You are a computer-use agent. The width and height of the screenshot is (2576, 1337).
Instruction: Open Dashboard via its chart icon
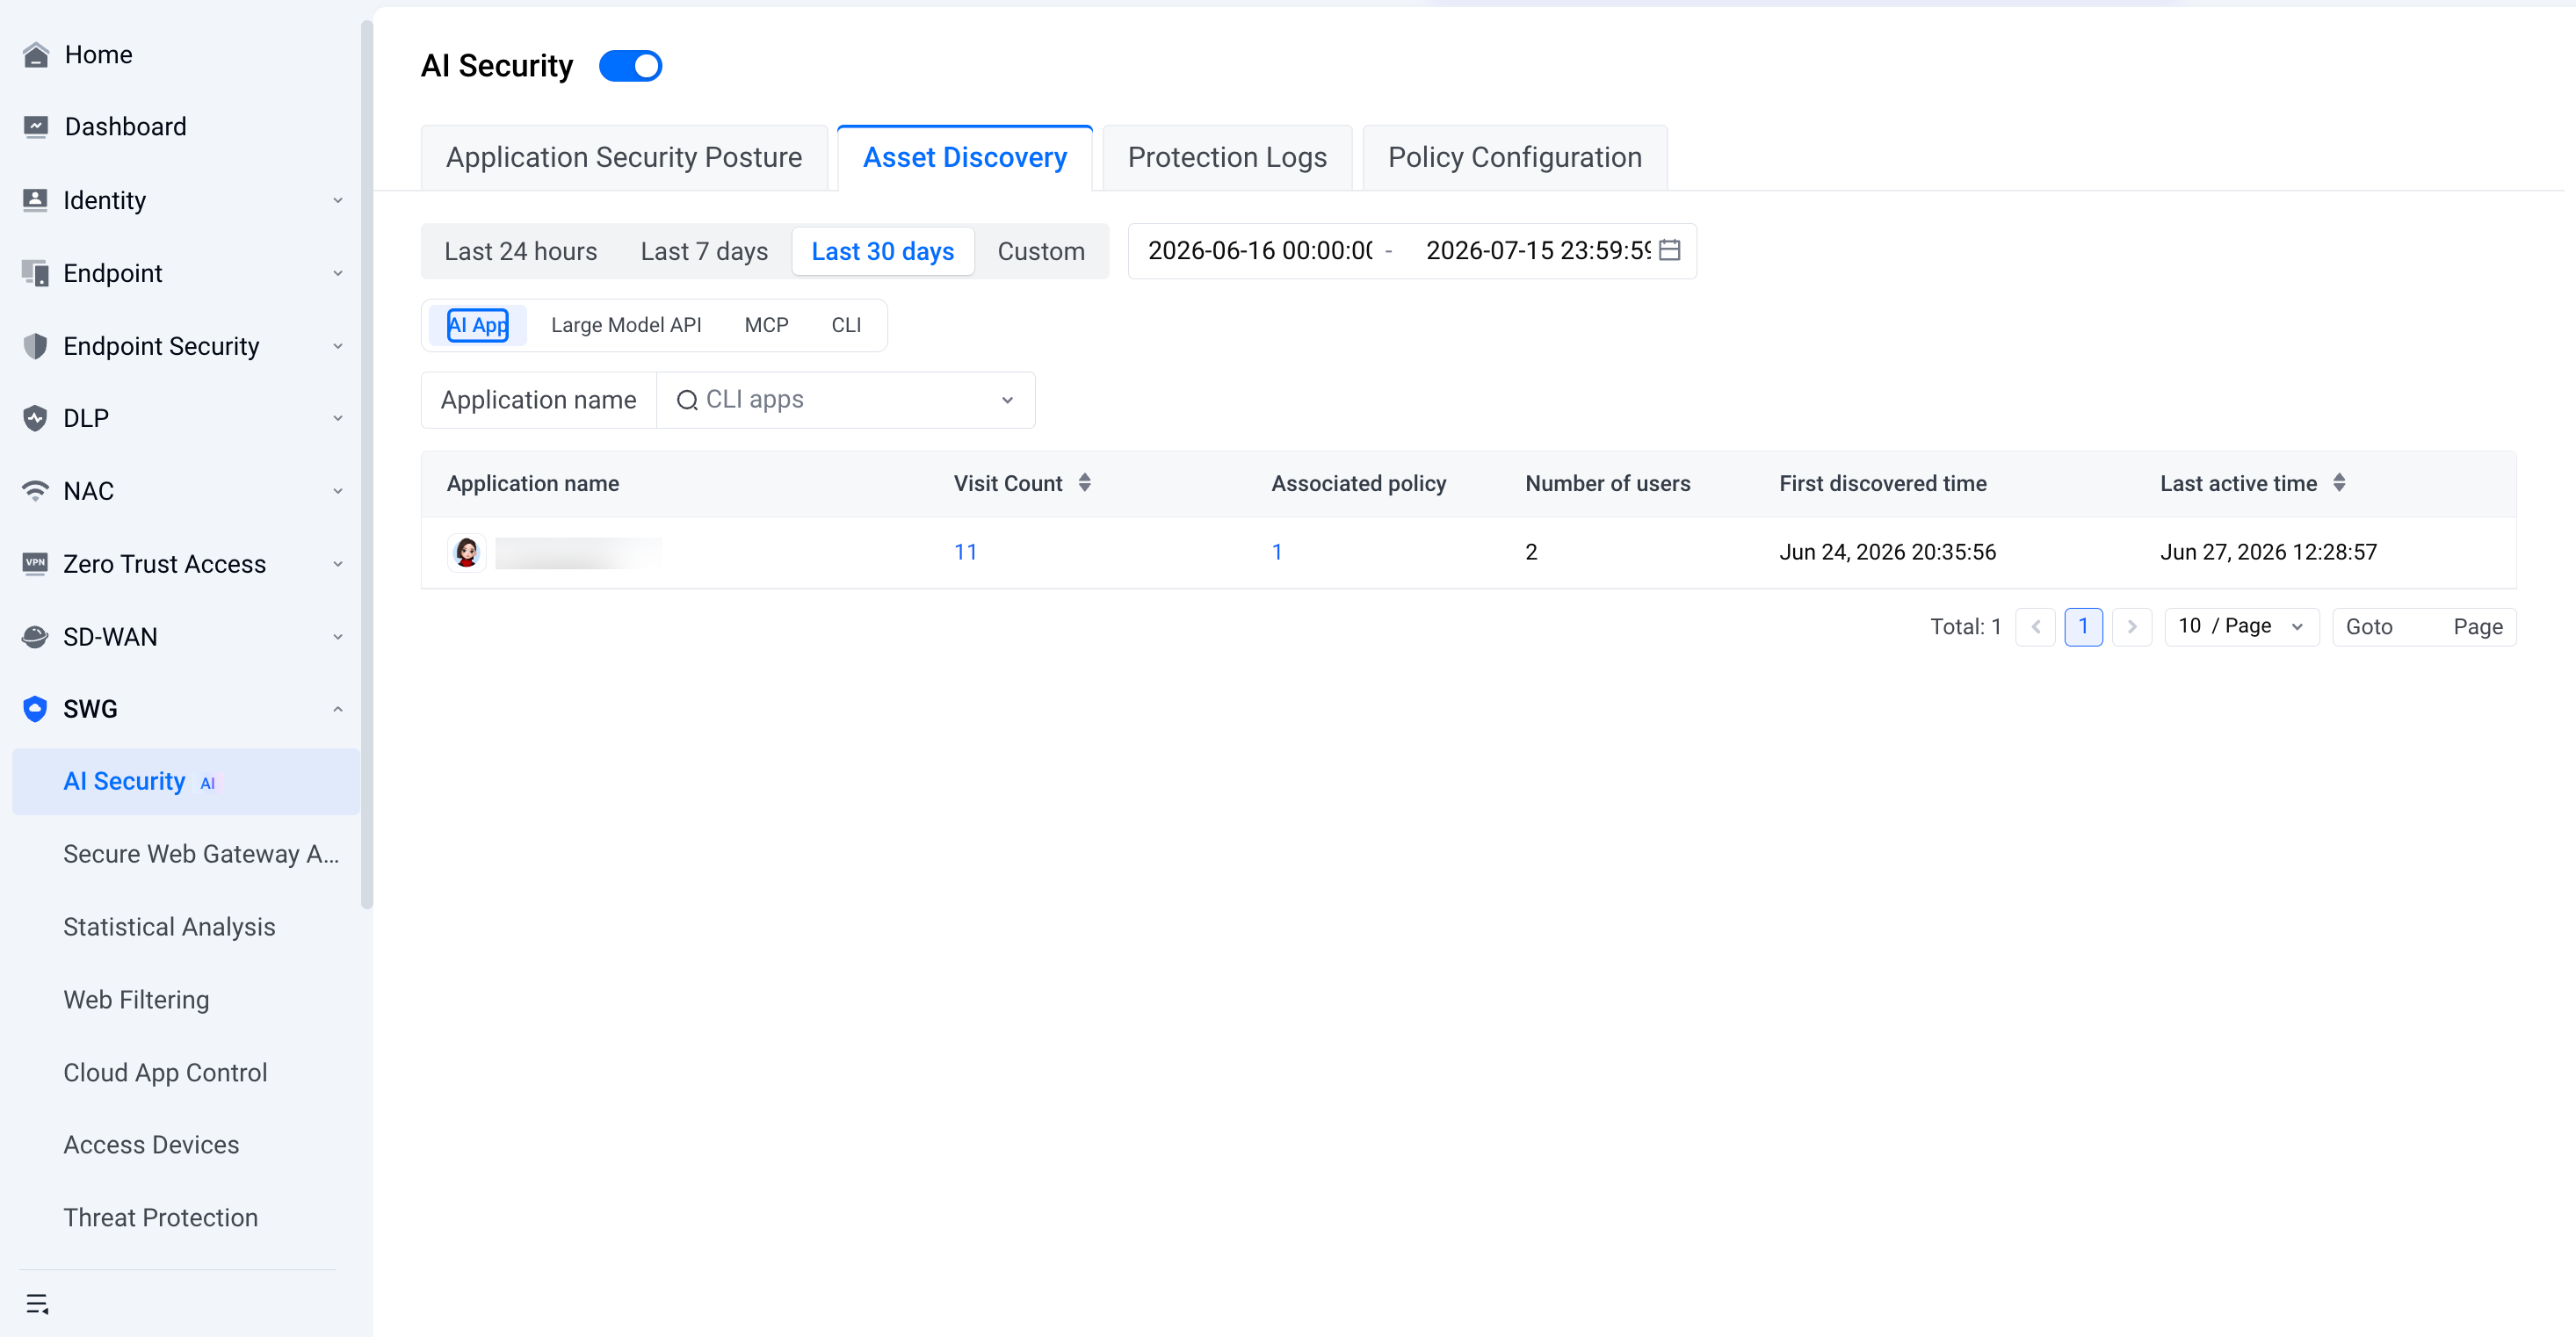pos(36,127)
